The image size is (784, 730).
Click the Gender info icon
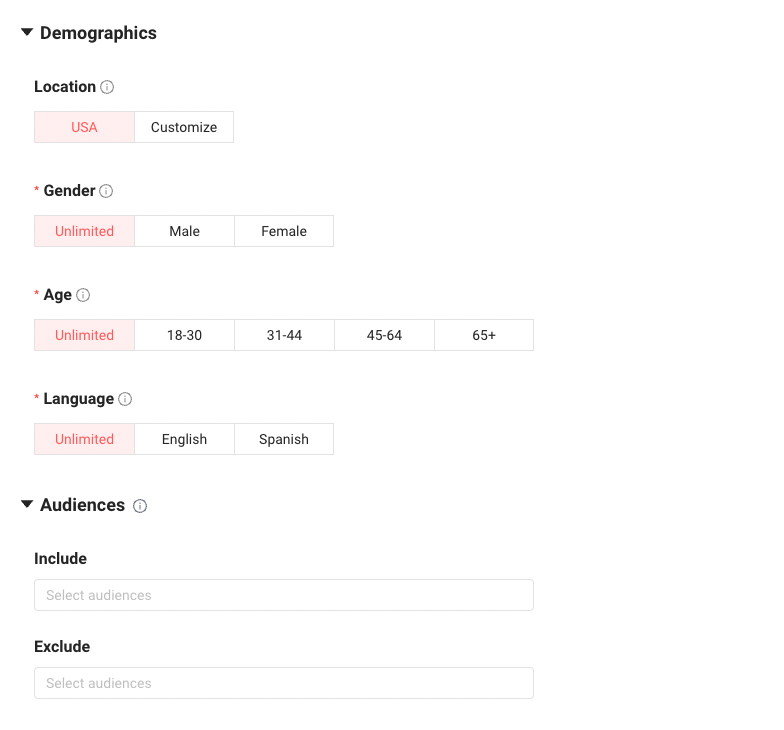106,191
